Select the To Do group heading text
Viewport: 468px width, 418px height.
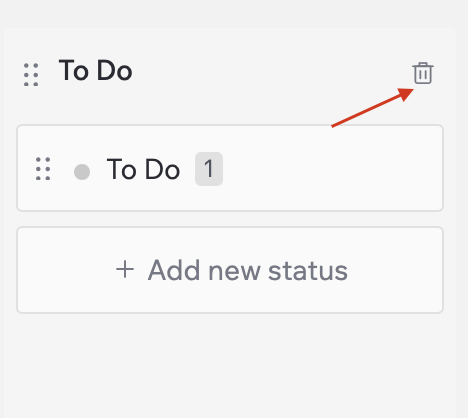(96, 71)
